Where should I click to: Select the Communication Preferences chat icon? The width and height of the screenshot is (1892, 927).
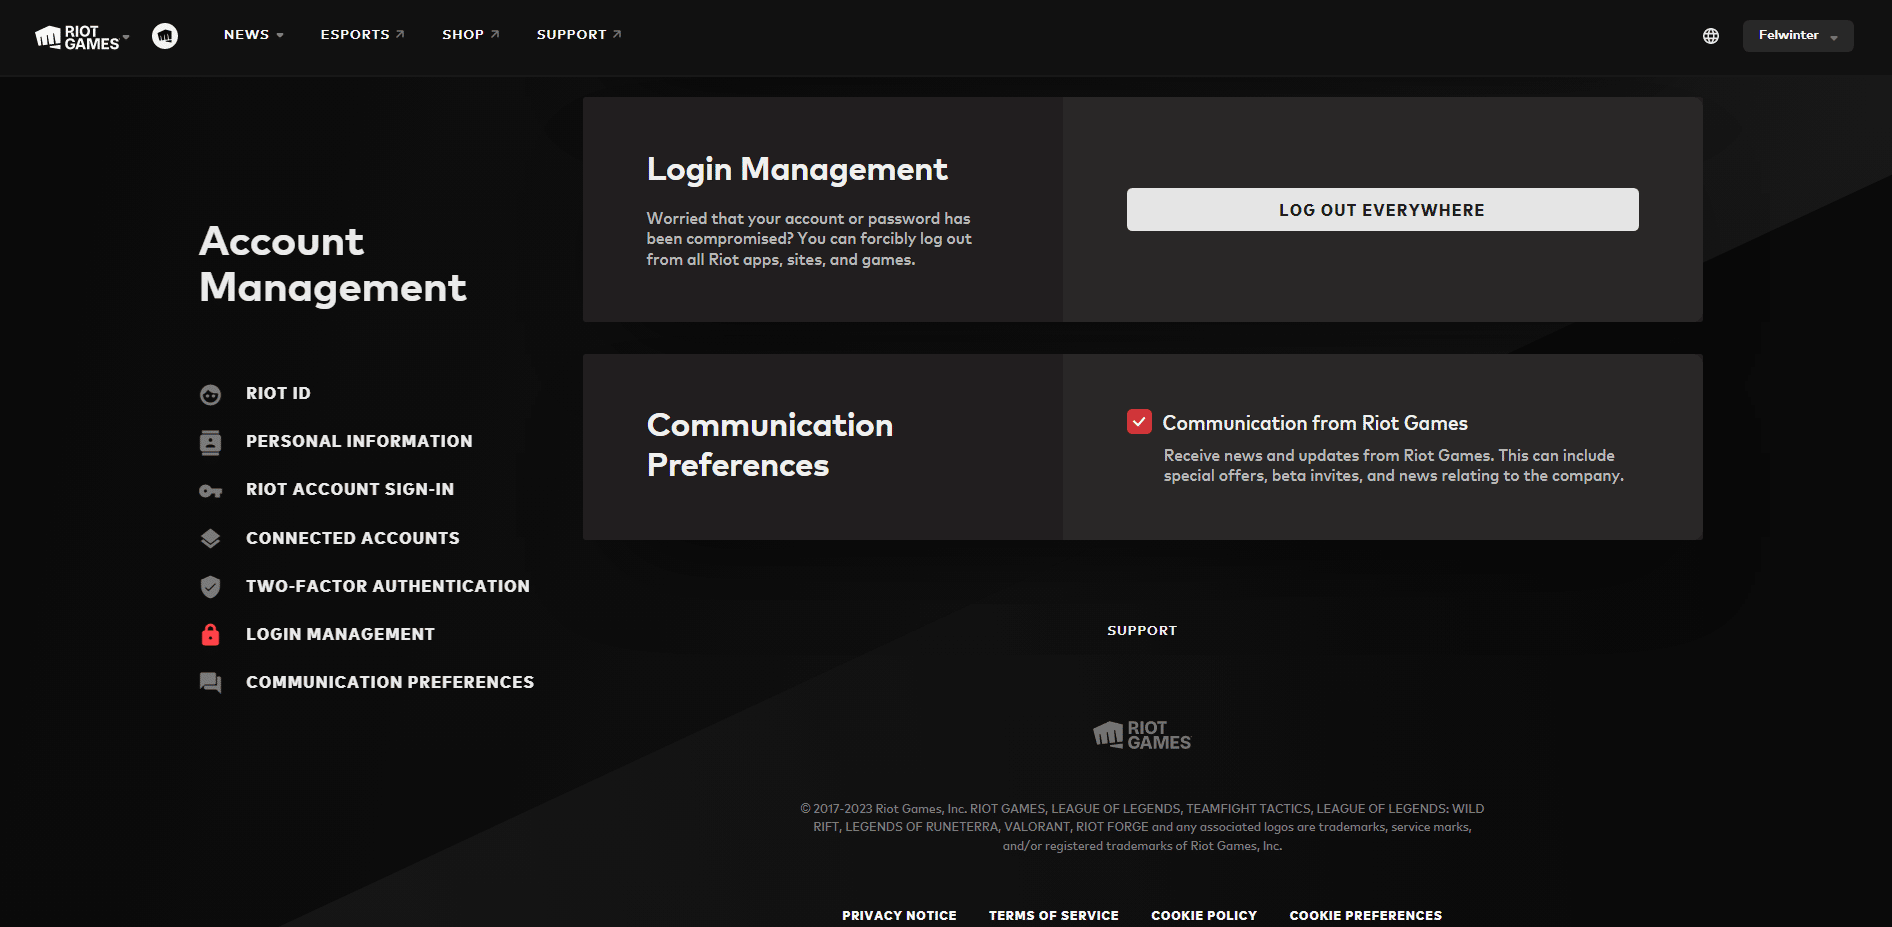coord(210,683)
